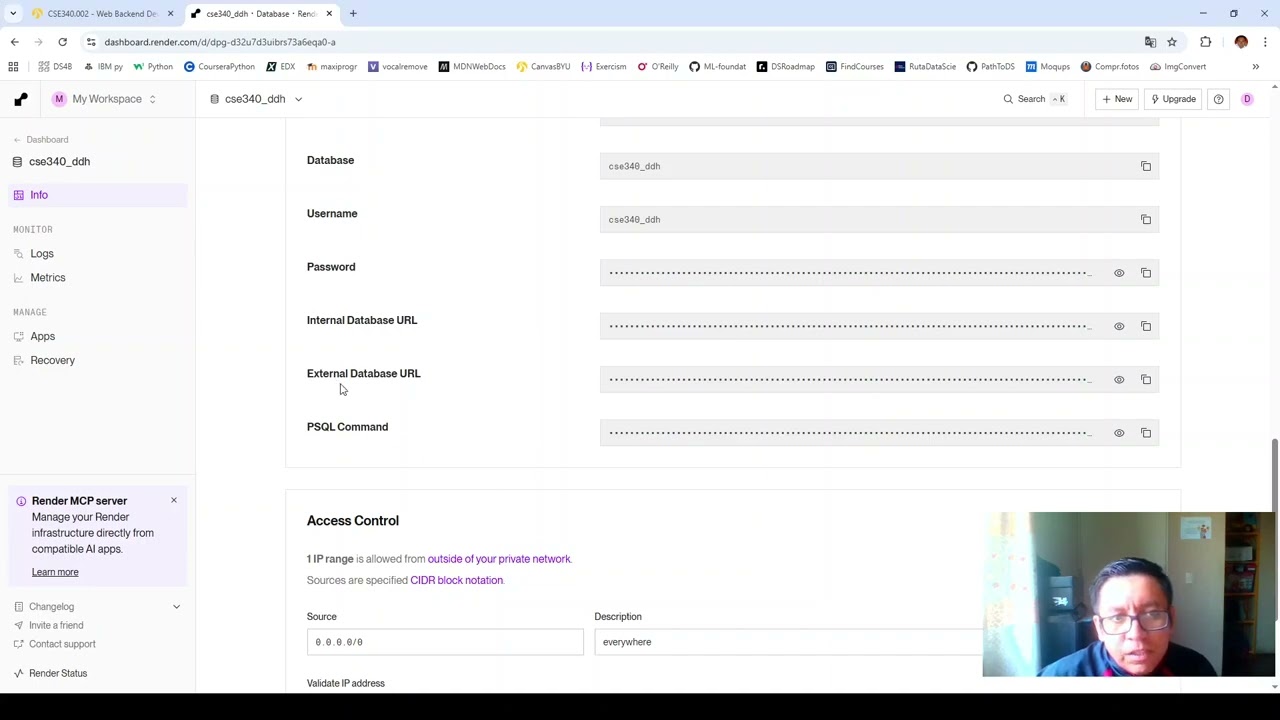Screen dimensions: 1280x720
Task: Open CIDR block notation link
Action: 456,580
